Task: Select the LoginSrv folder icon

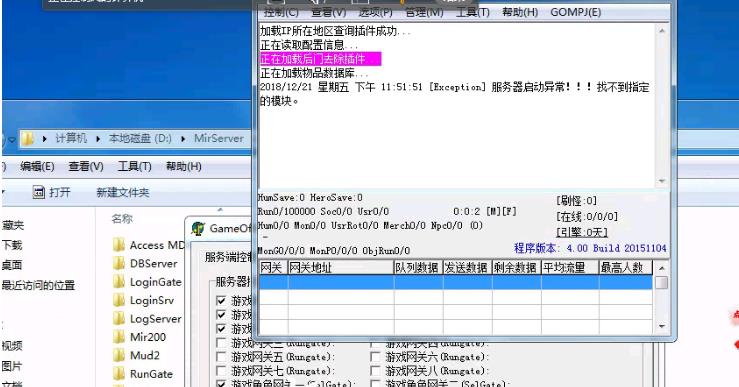Action: click(x=119, y=300)
